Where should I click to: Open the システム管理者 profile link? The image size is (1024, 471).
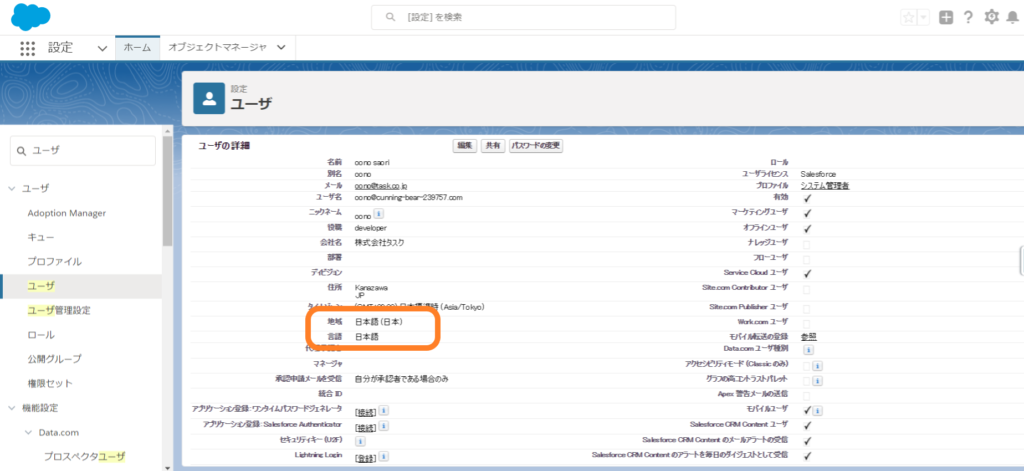point(825,186)
